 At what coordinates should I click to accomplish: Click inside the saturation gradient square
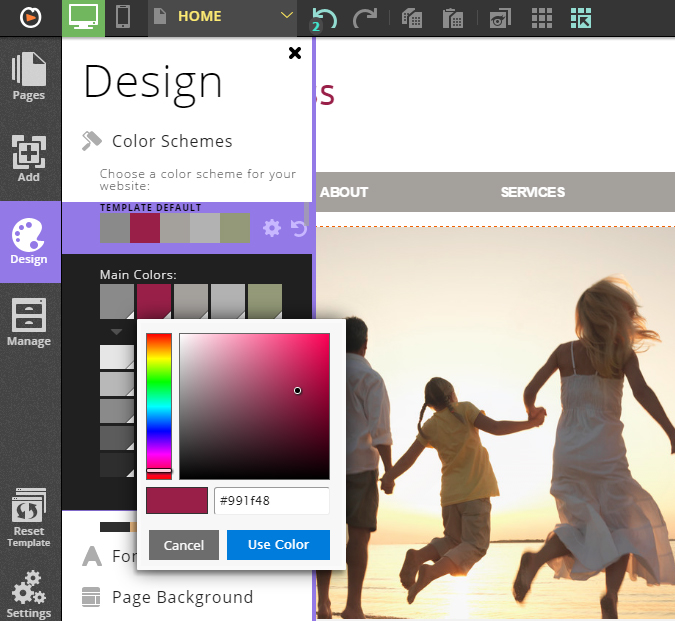(254, 406)
